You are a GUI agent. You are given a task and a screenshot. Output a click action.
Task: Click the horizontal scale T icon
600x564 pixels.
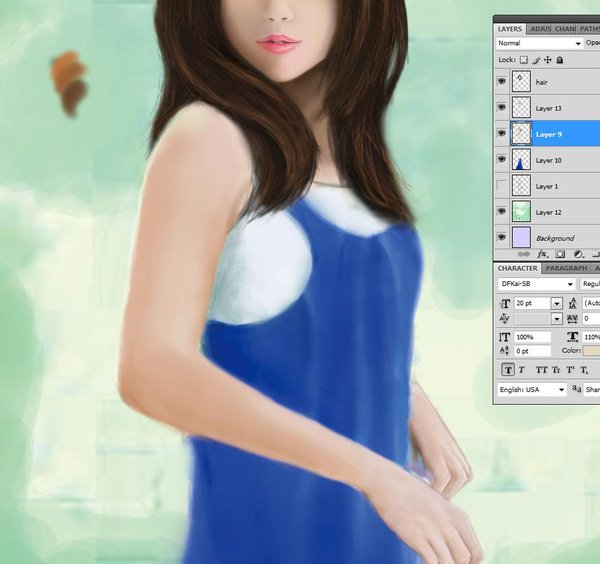coord(572,337)
